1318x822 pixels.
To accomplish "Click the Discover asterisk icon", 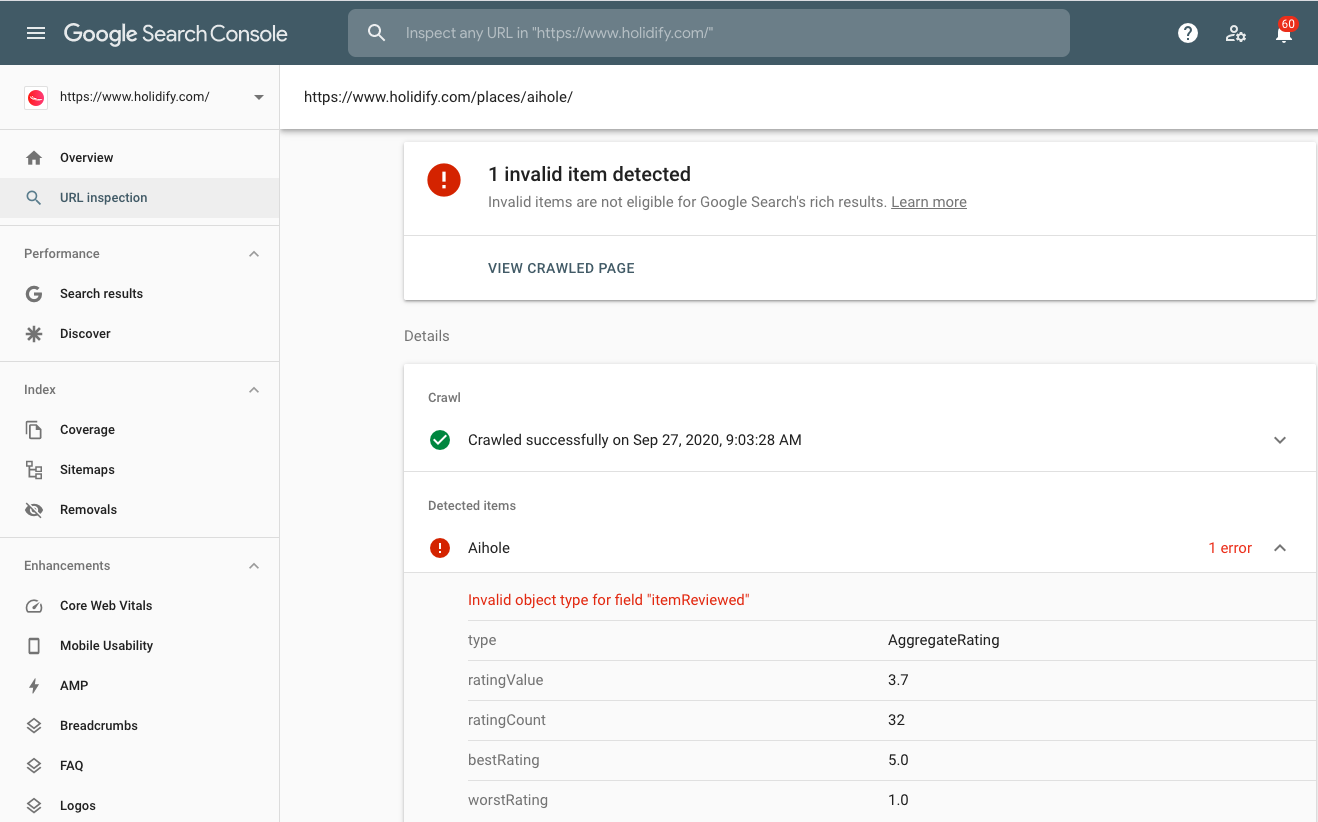I will pos(34,334).
